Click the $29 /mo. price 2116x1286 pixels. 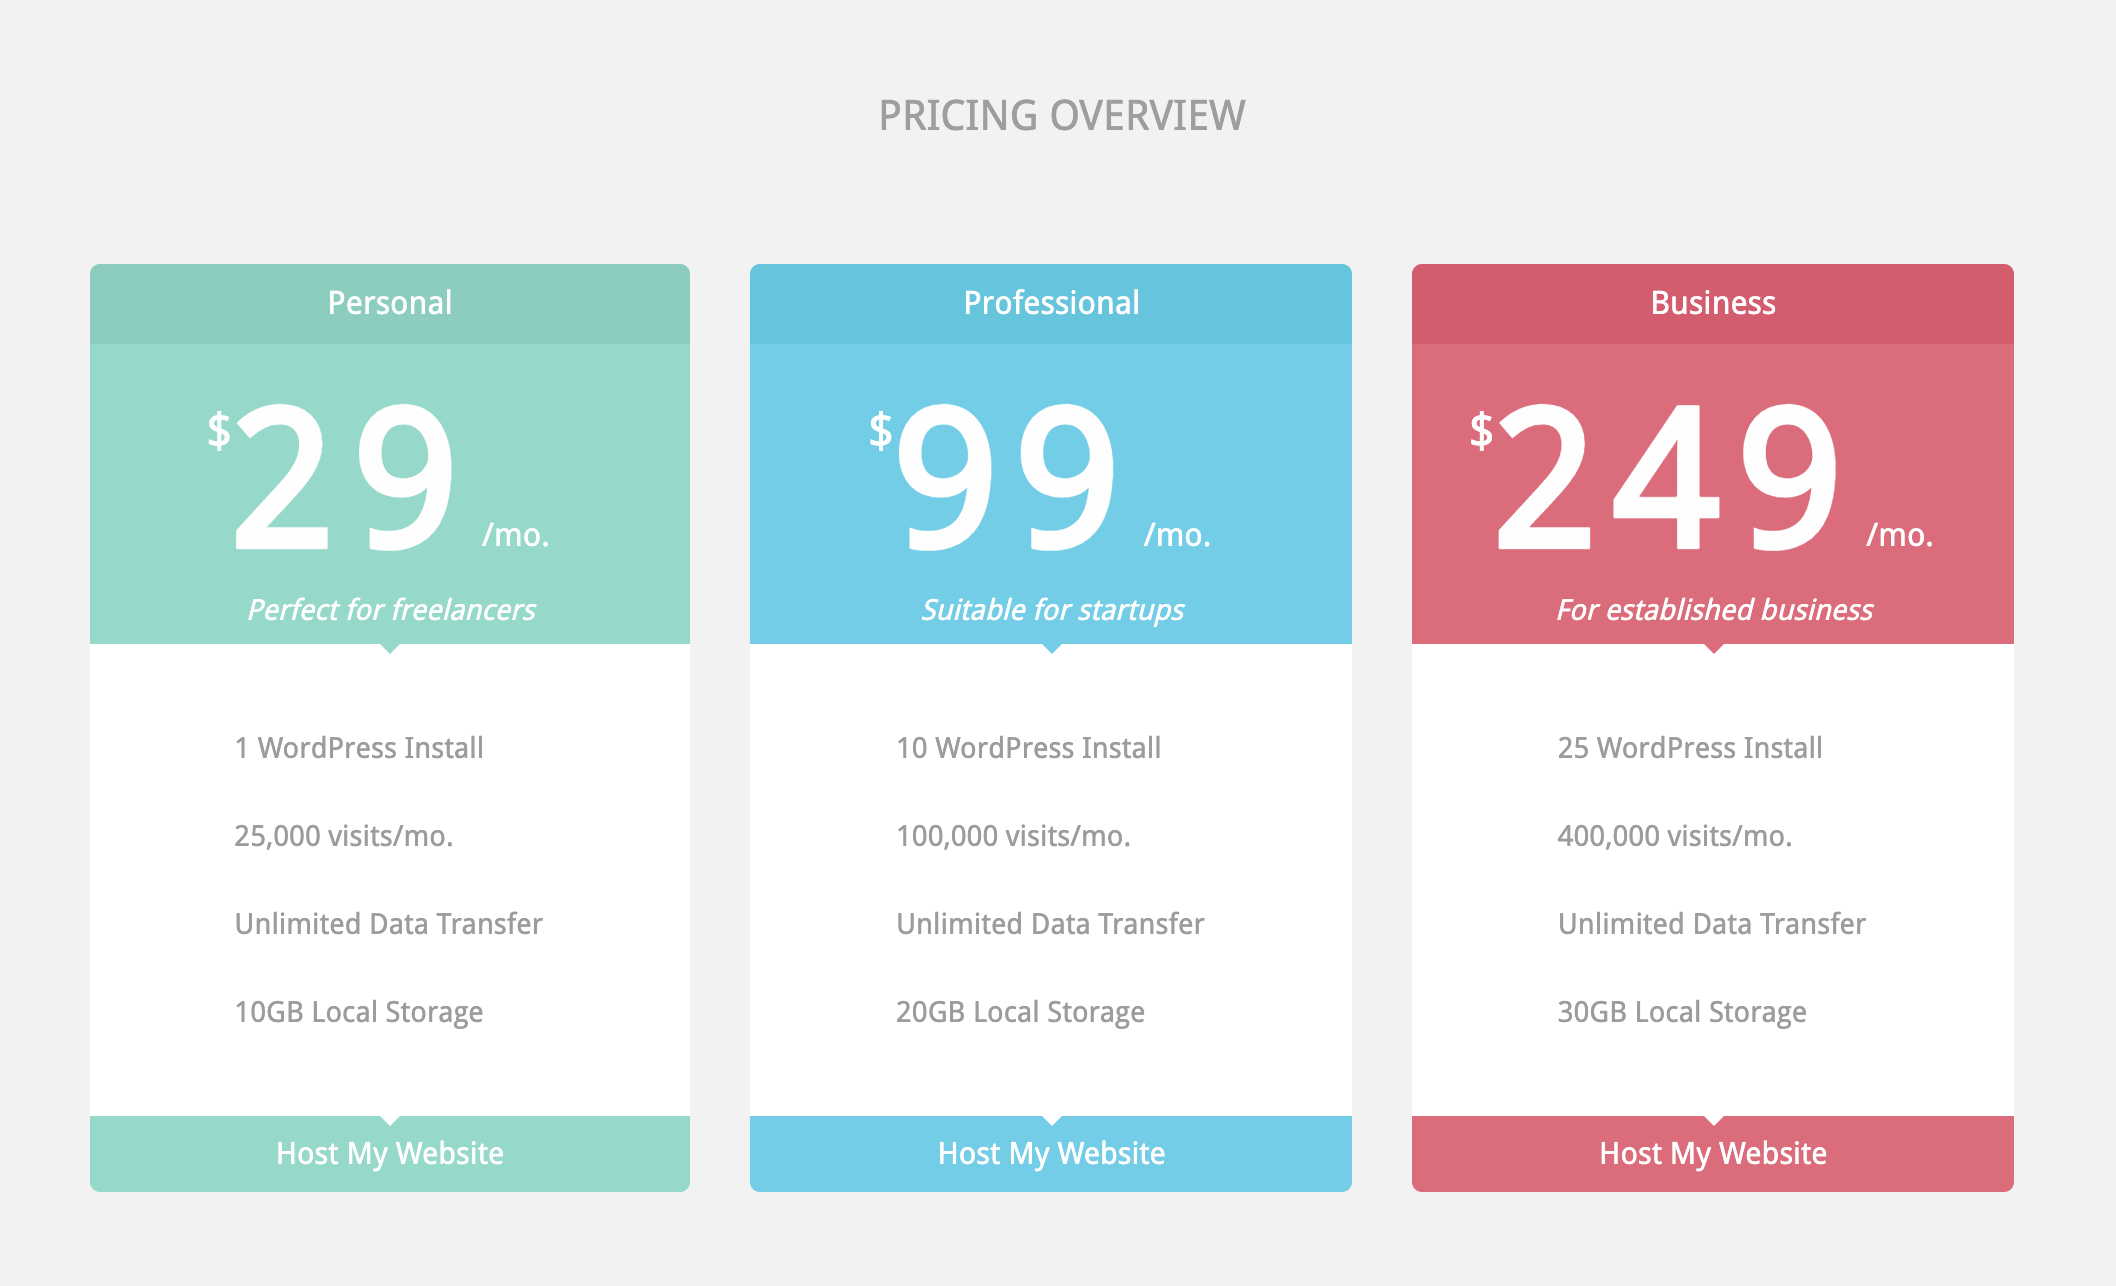coord(379,477)
